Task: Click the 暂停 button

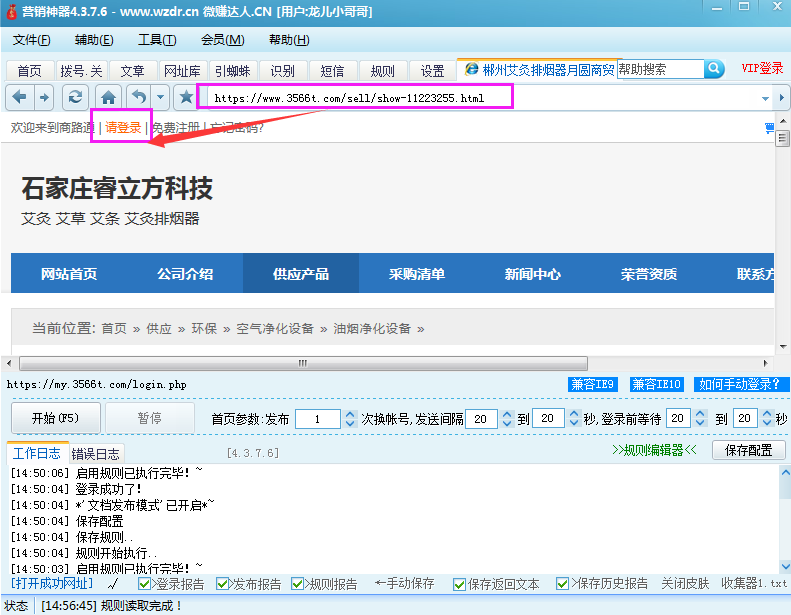Action: click(x=150, y=418)
